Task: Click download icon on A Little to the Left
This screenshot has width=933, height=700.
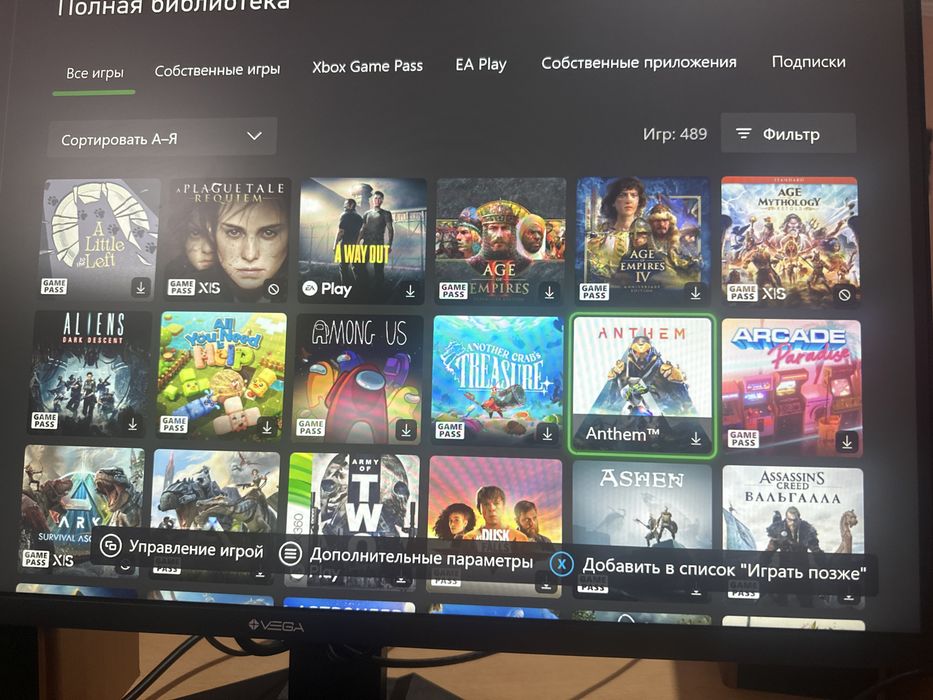Action: click(x=140, y=288)
